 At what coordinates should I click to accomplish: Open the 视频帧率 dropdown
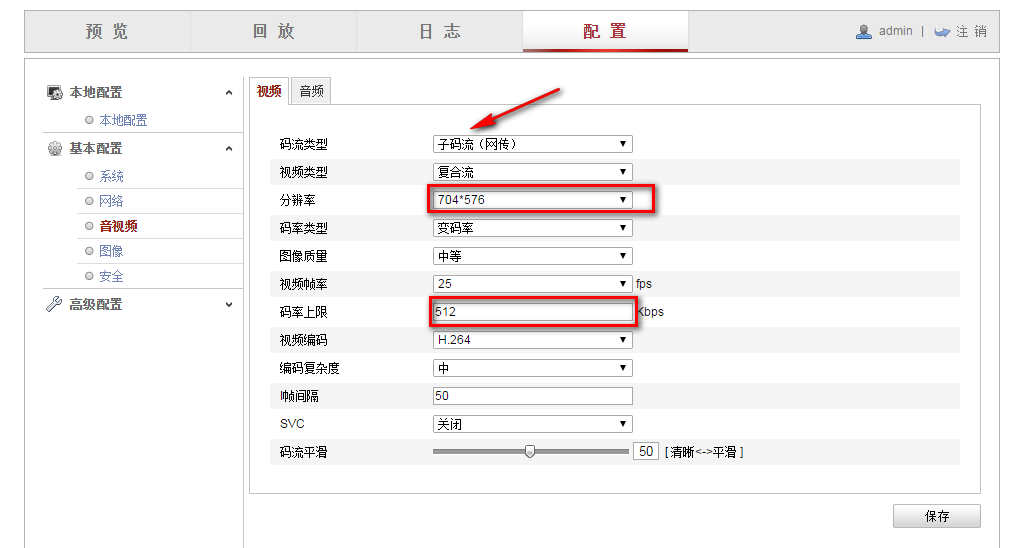[x=532, y=284]
